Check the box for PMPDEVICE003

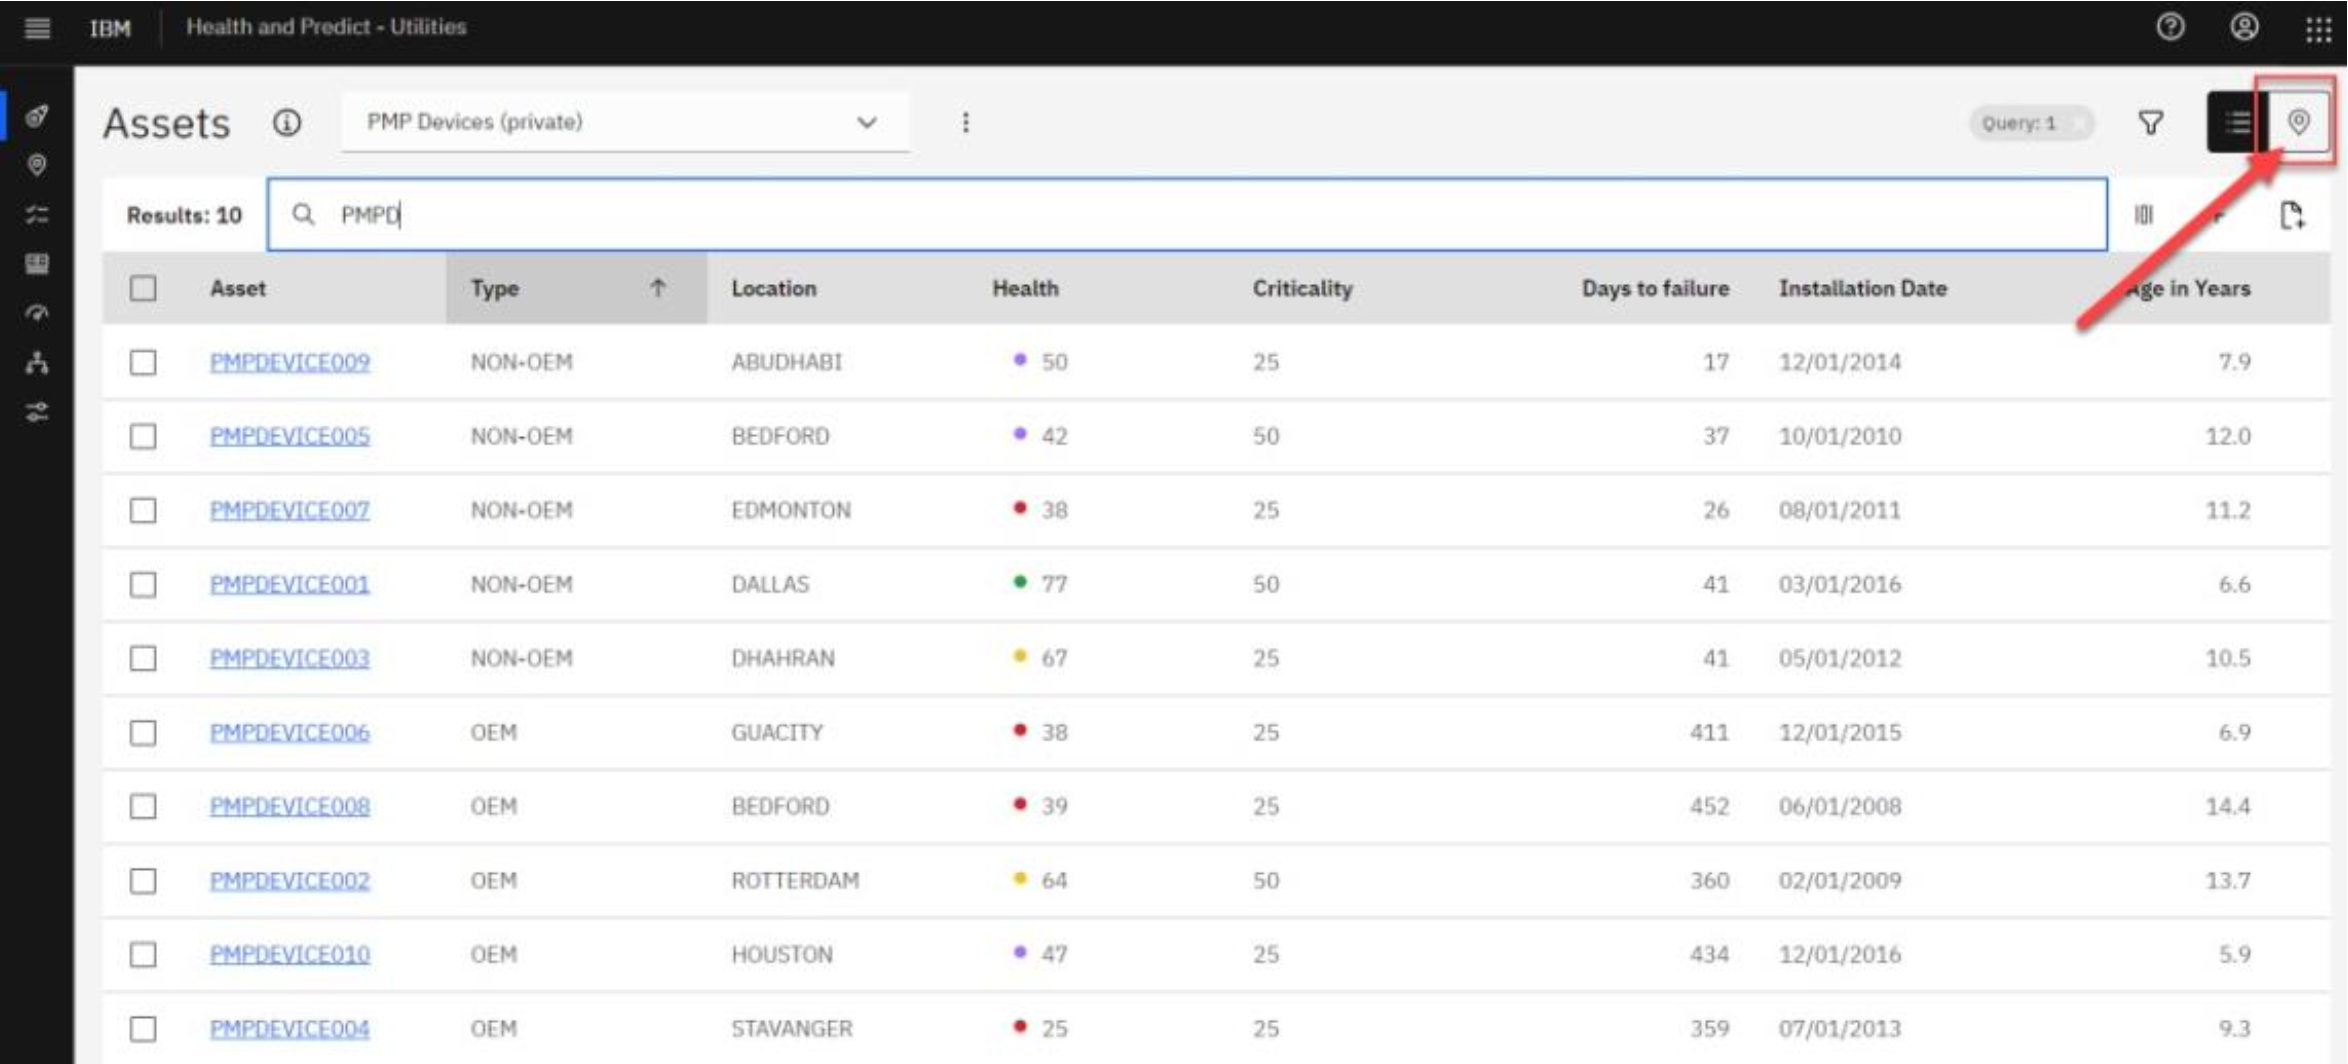(143, 658)
